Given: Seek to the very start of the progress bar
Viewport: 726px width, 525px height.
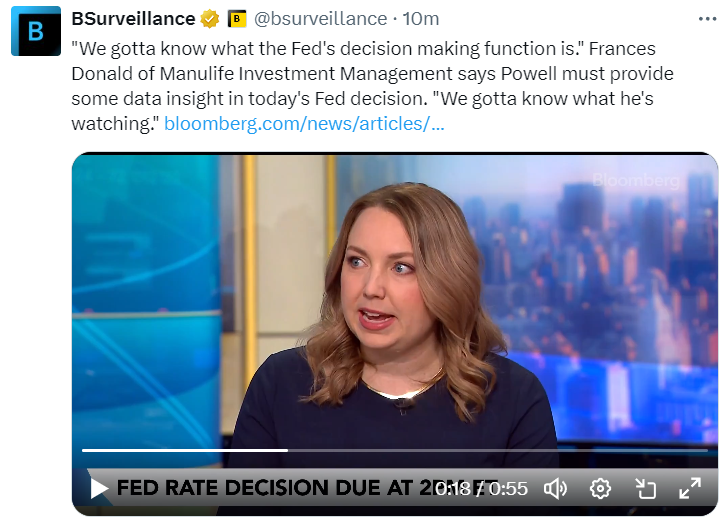Looking at the screenshot, I should tap(83, 451).
